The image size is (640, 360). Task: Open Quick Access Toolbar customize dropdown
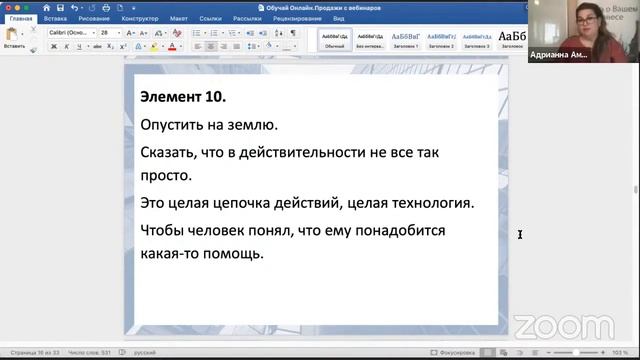click(133, 8)
